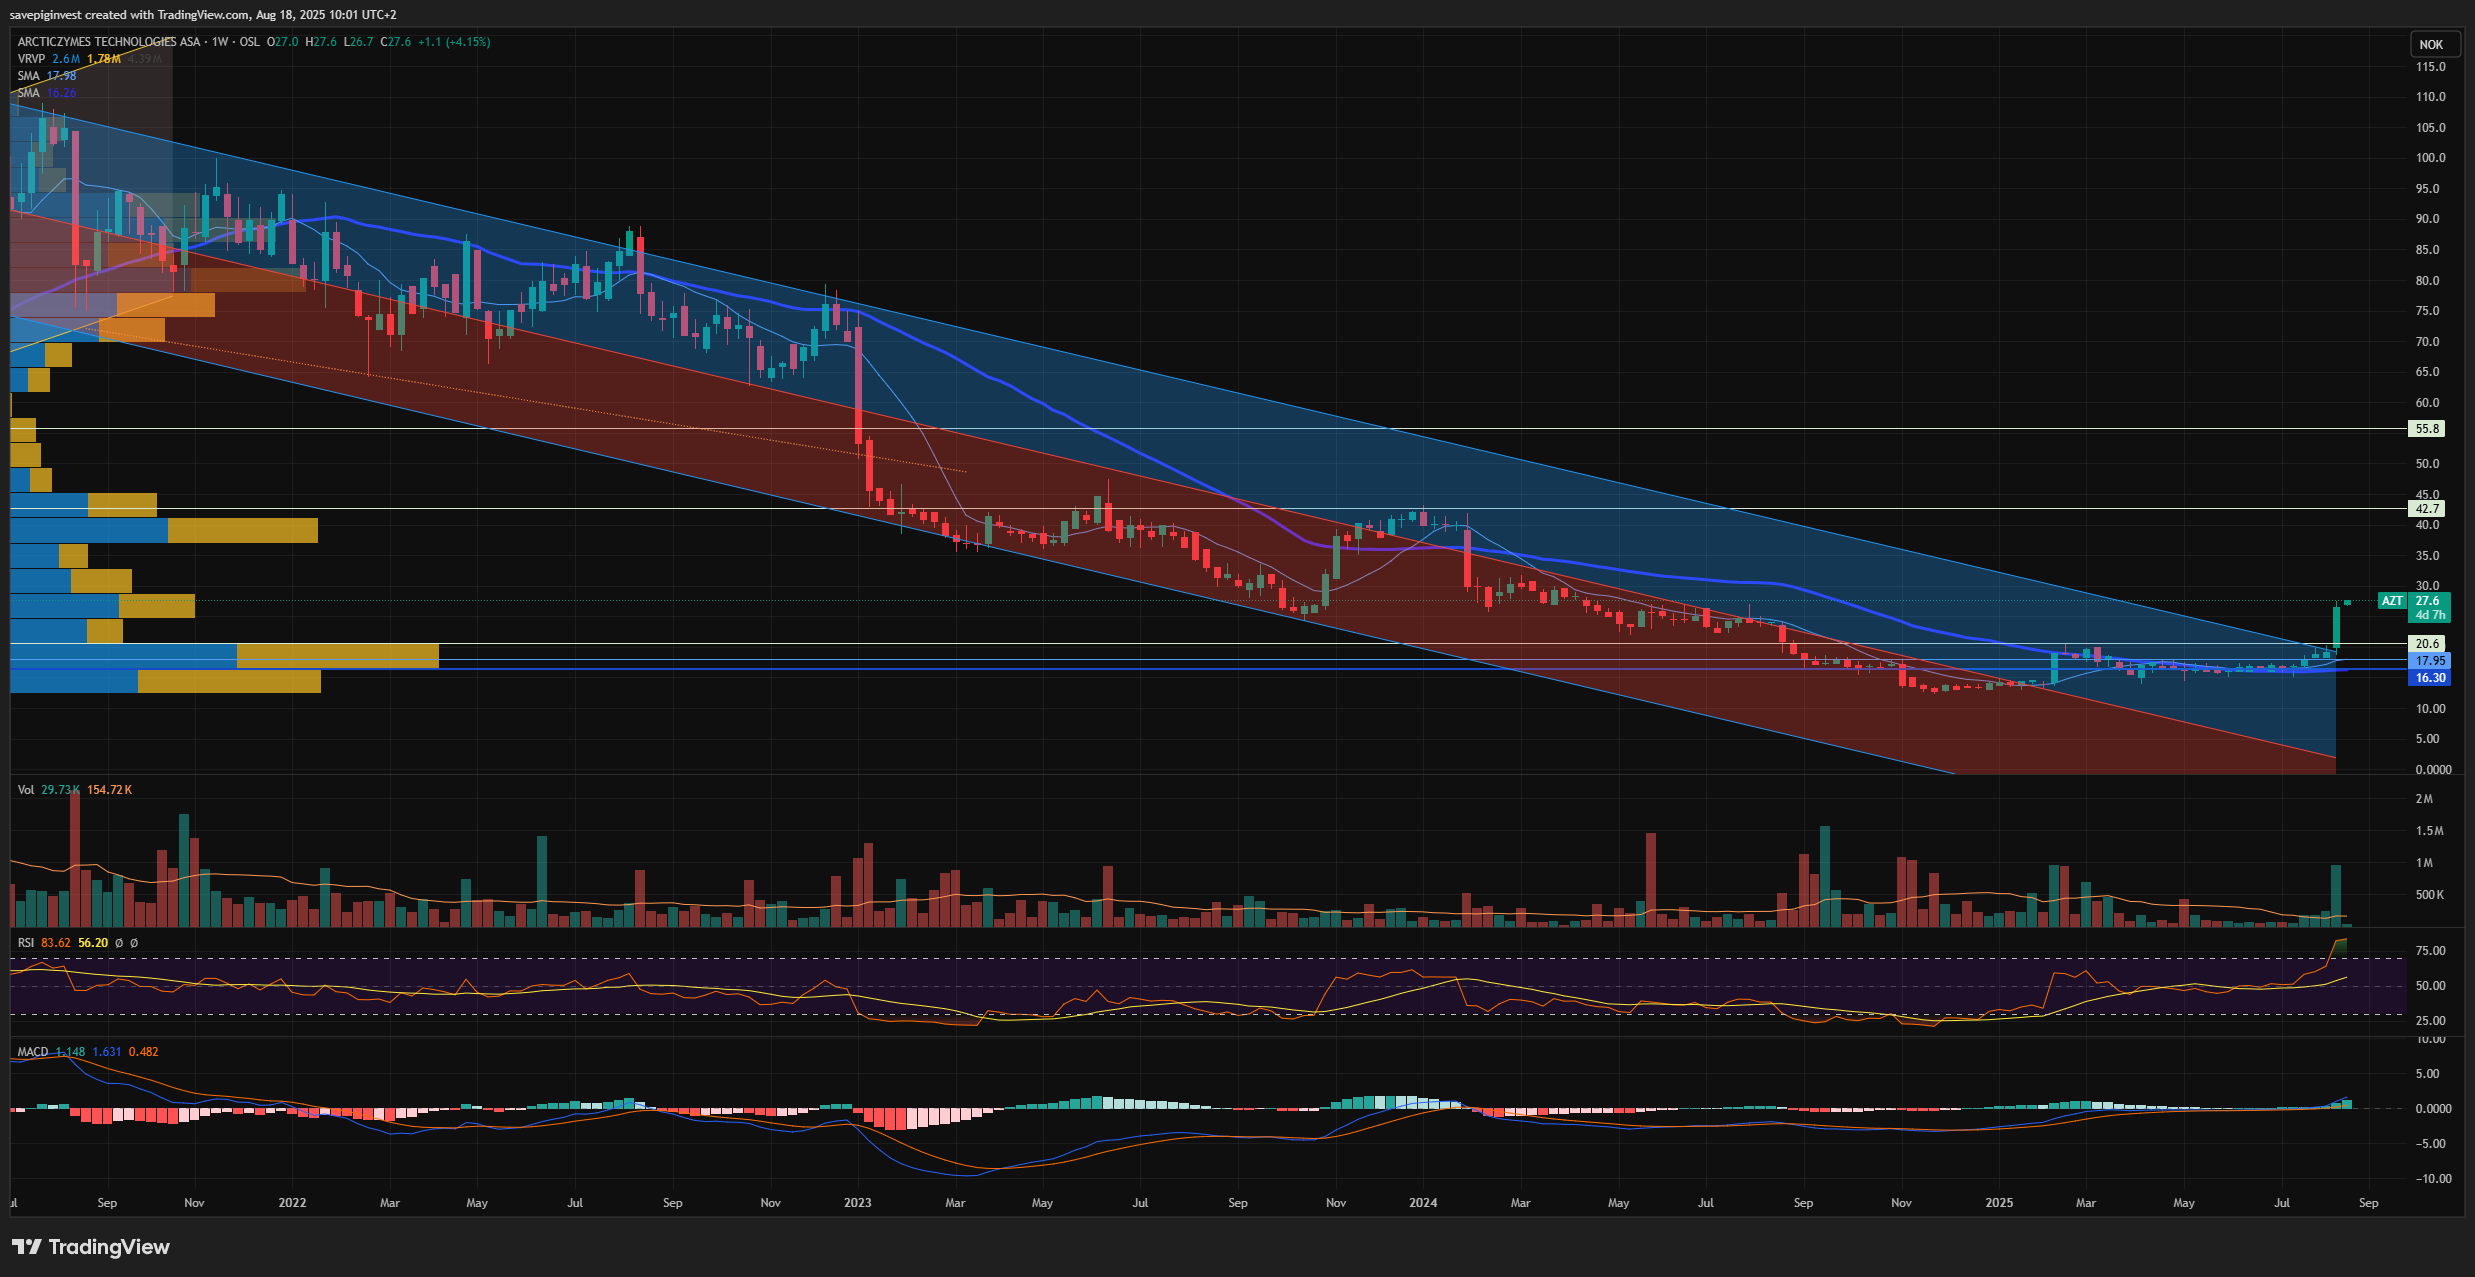Open the NOK currency selector
The height and width of the screenshot is (1277, 2475).
tap(2431, 44)
